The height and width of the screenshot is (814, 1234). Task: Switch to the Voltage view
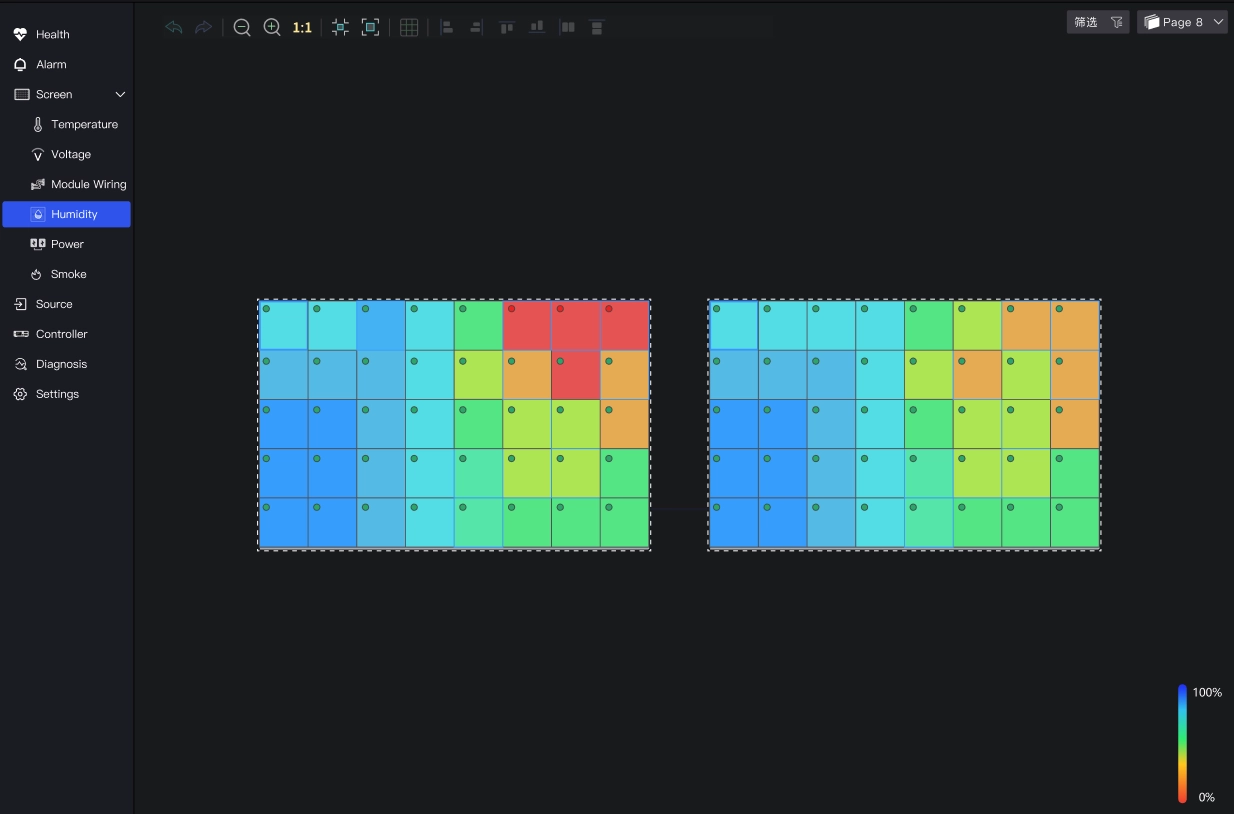click(x=71, y=154)
